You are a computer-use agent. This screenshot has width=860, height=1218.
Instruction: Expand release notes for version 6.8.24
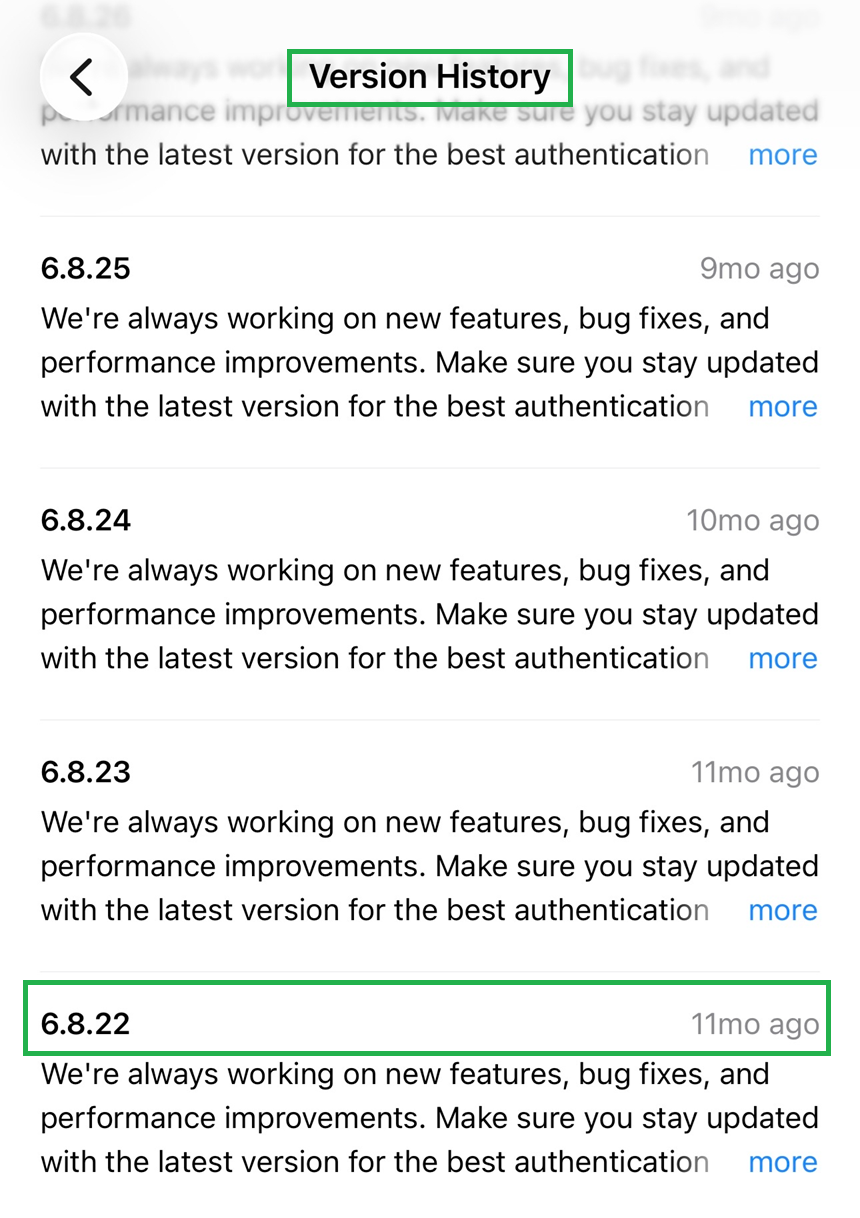pos(783,659)
